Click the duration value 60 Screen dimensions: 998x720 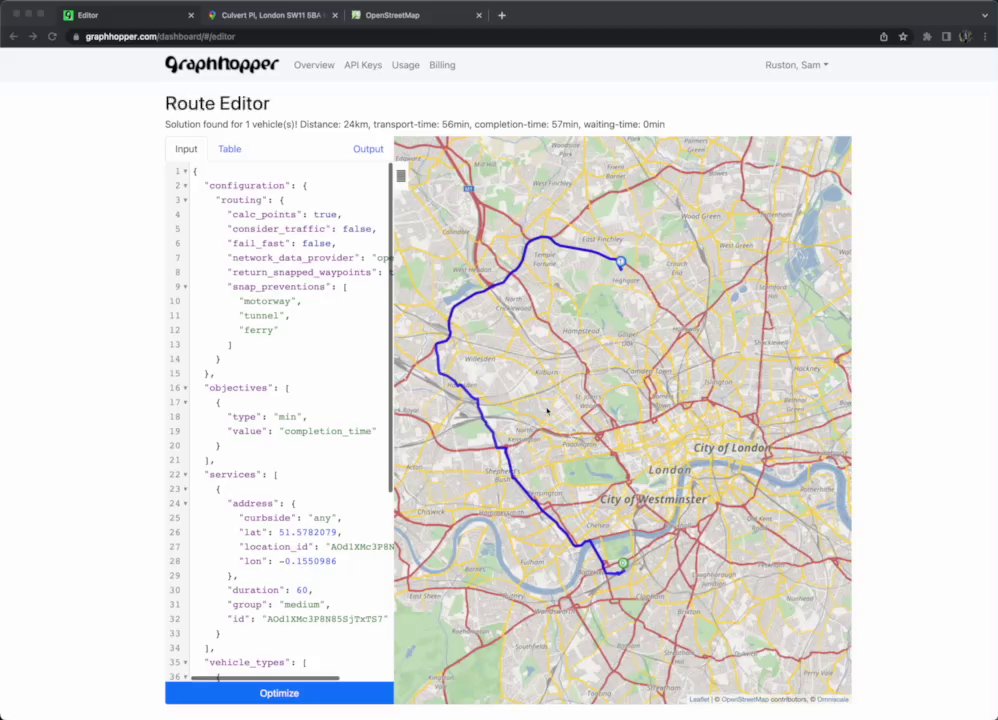point(302,590)
